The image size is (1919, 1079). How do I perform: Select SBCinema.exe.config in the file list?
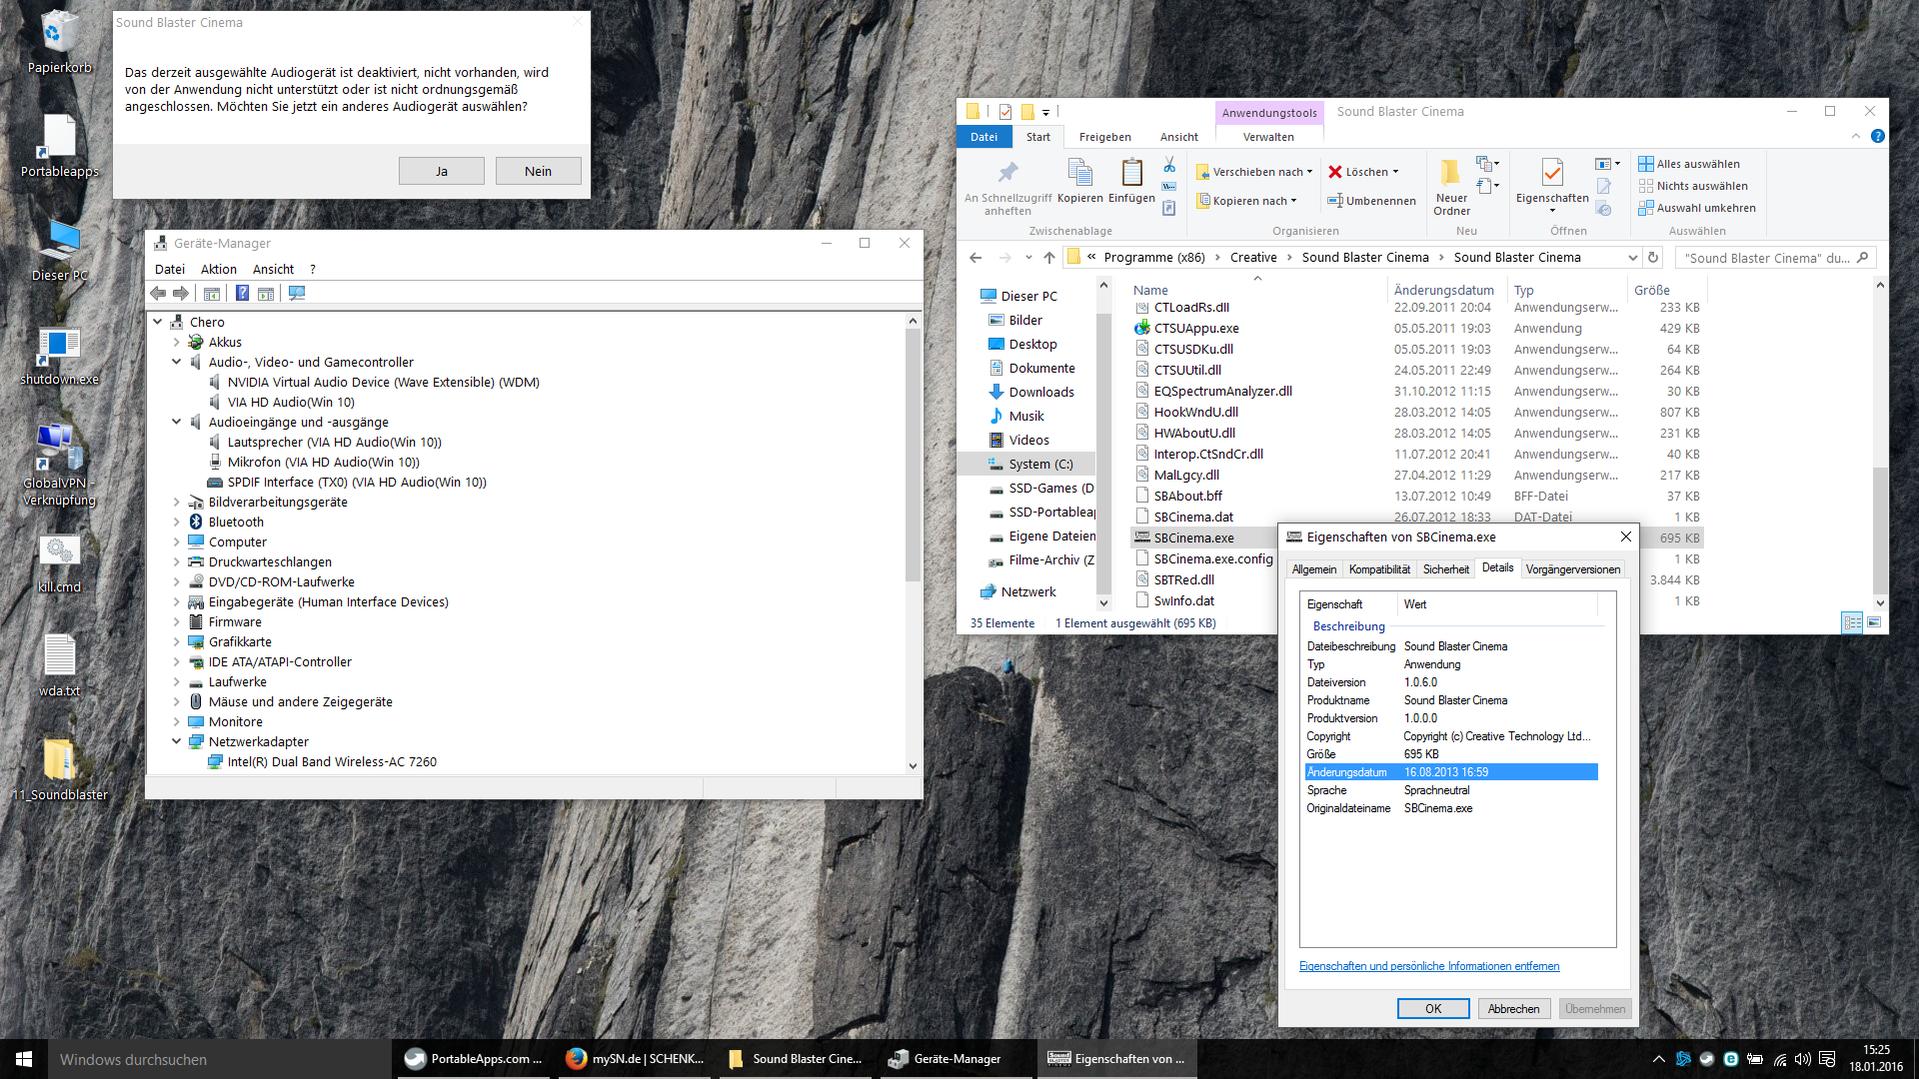point(1213,559)
